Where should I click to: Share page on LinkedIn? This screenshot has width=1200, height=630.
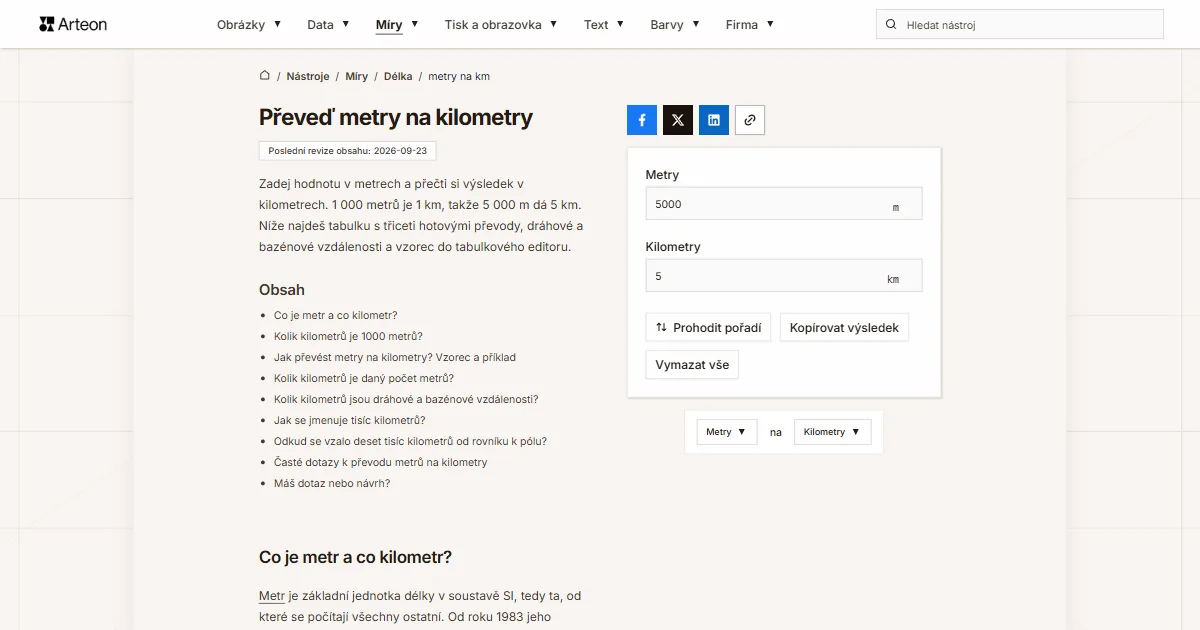click(x=714, y=120)
